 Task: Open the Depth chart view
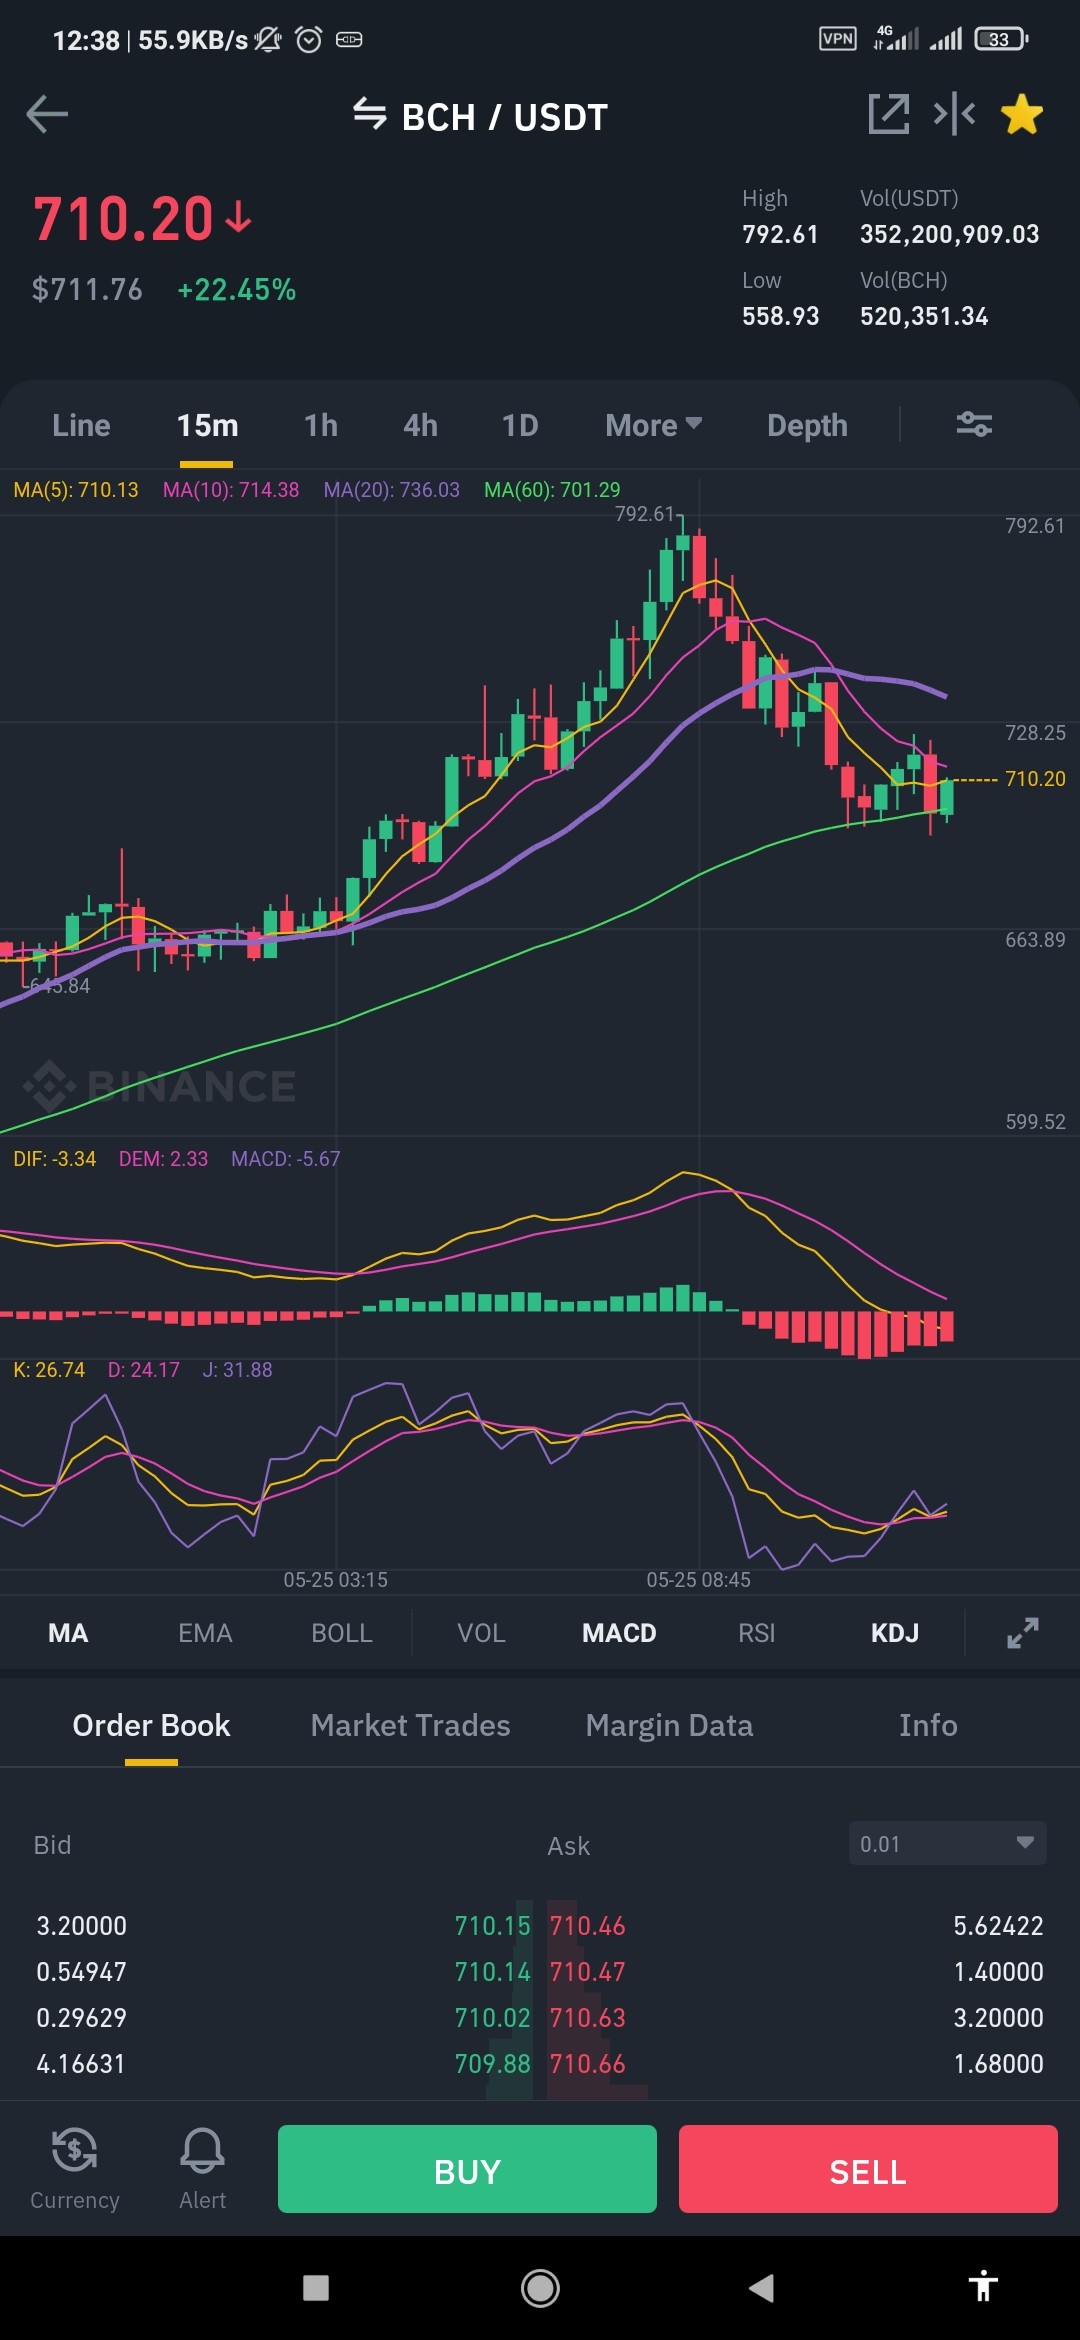click(x=807, y=425)
